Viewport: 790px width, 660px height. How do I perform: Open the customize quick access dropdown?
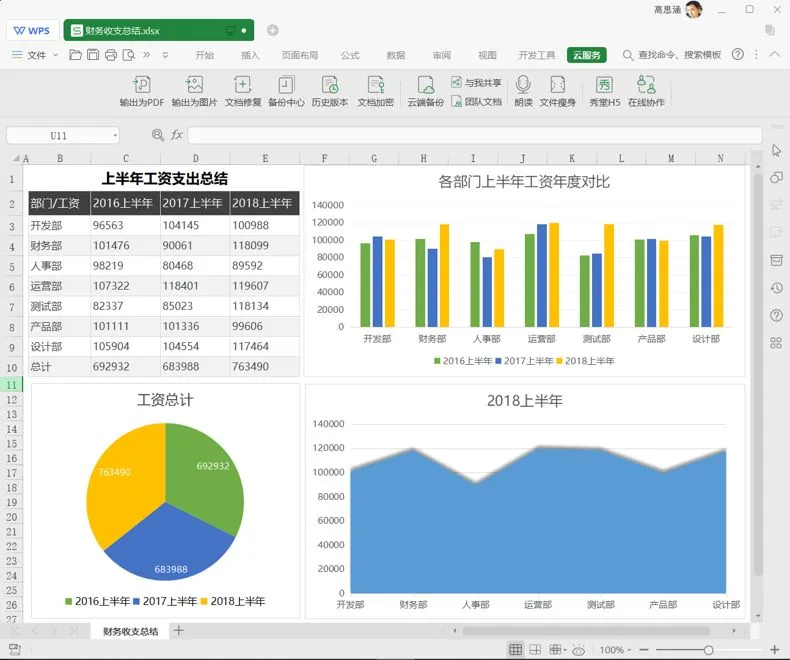[165, 55]
